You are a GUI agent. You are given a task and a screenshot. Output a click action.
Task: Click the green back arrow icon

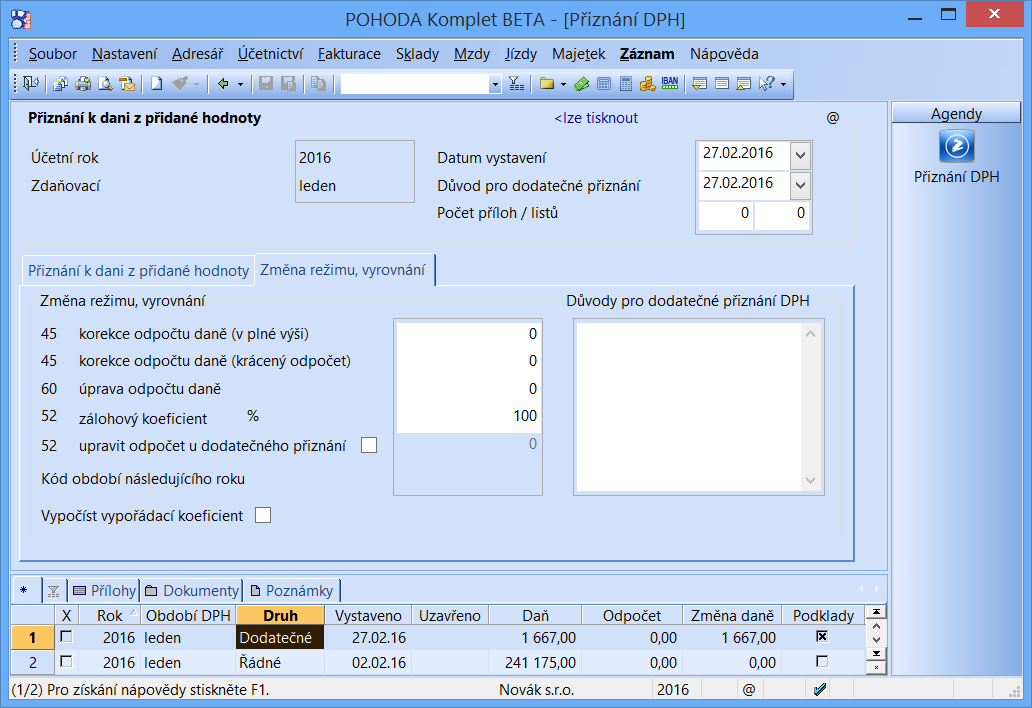(223, 84)
